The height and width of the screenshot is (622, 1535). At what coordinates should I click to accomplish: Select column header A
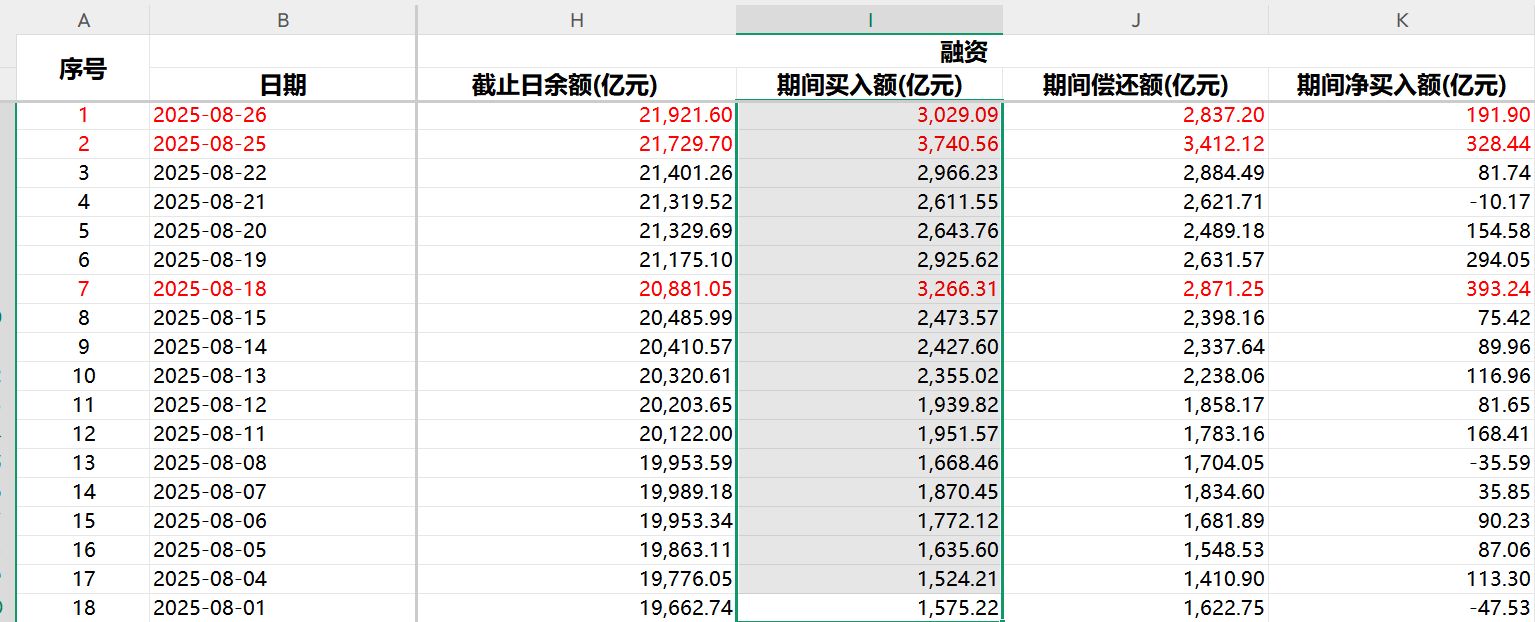pyautogui.click(x=84, y=18)
